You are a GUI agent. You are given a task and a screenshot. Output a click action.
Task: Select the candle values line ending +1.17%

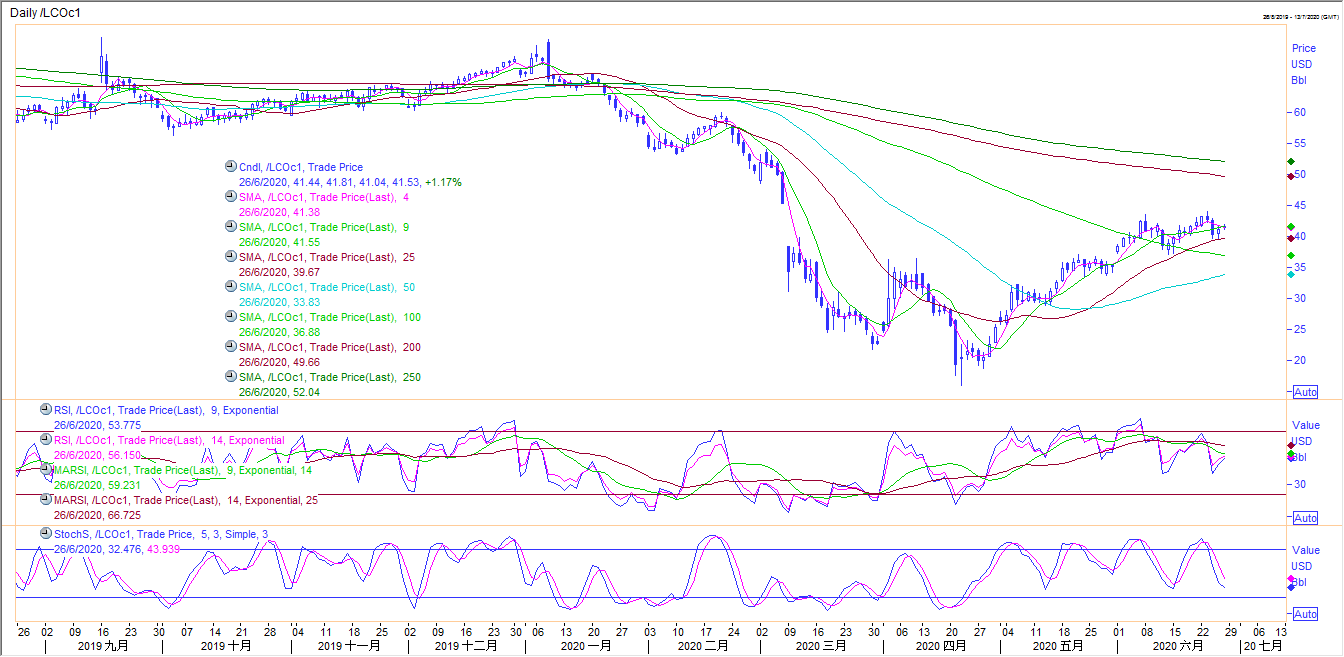(x=350, y=183)
